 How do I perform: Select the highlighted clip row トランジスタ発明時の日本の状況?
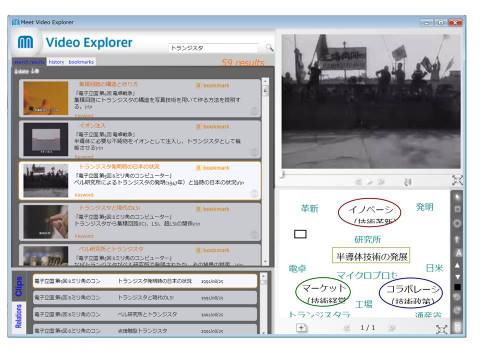pos(145,281)
